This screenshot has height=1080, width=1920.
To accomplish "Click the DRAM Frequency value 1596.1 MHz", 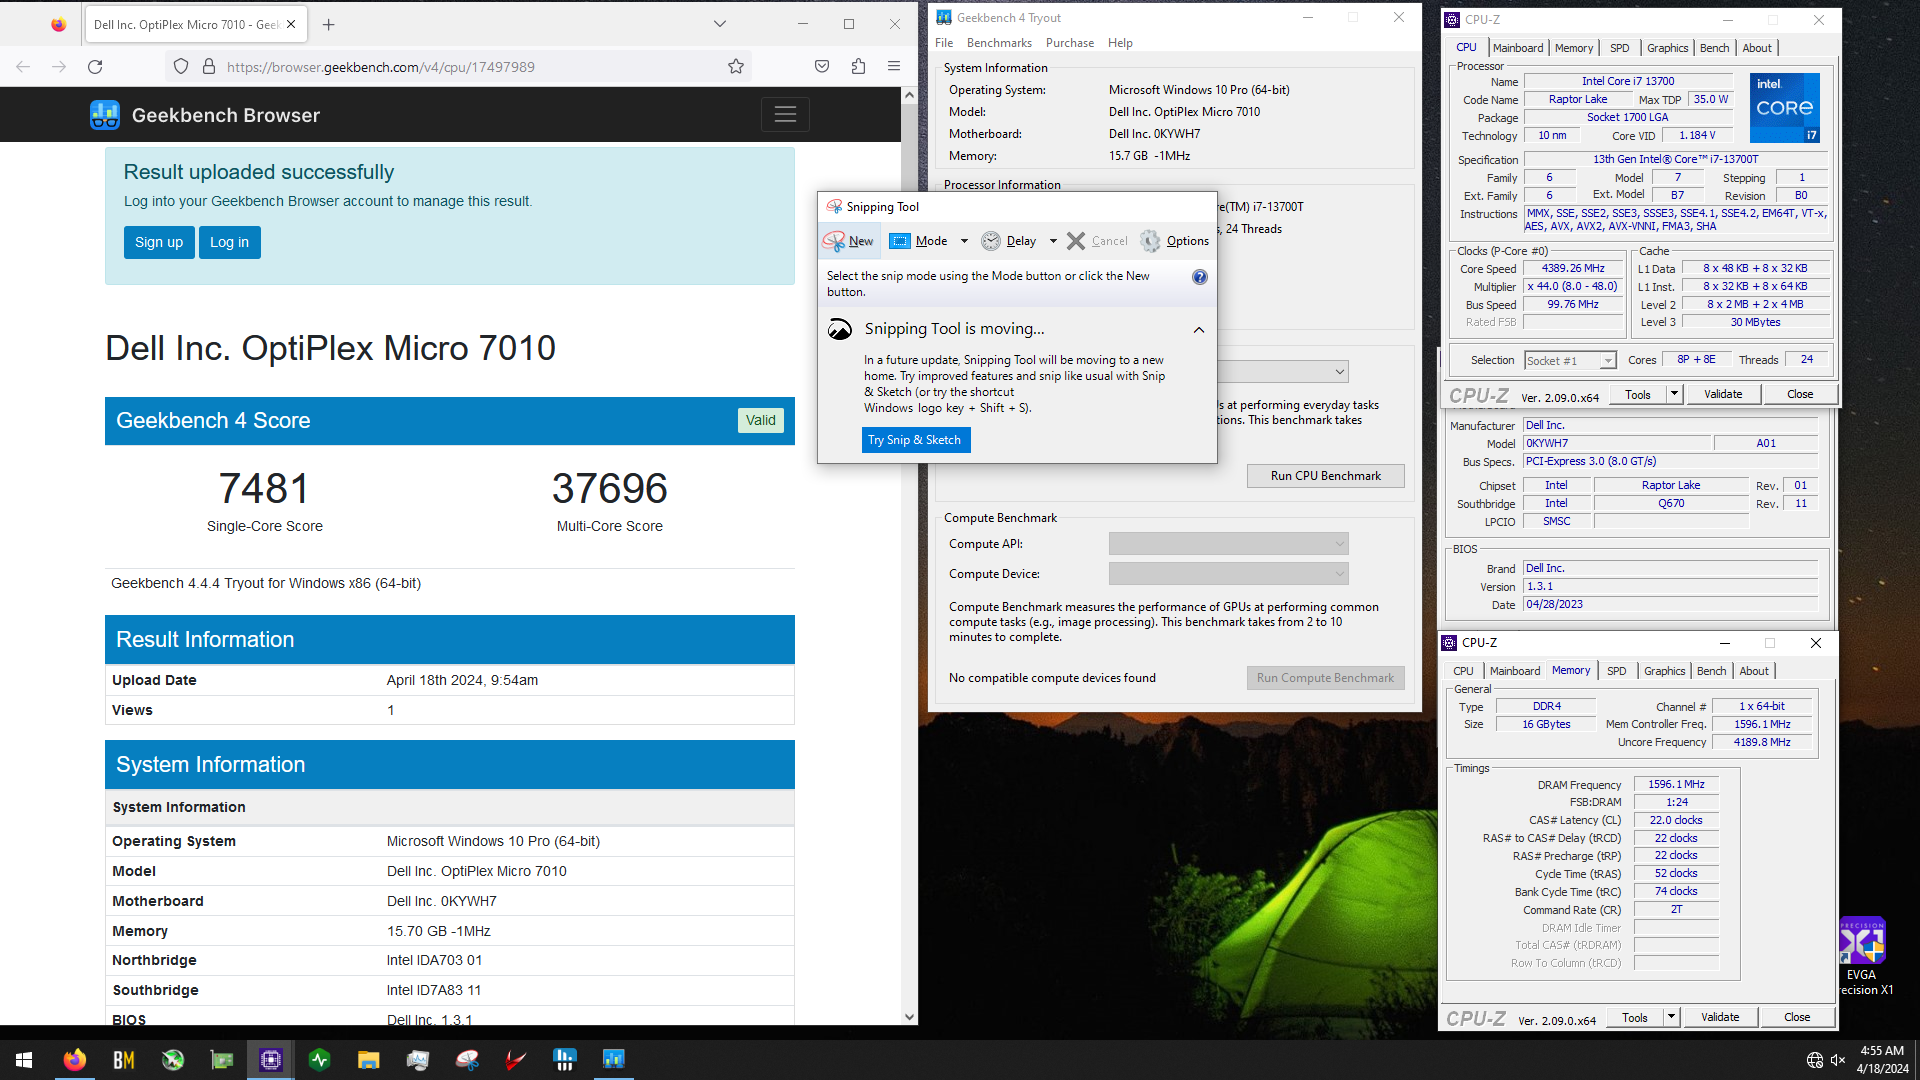I will click(x=1676, y=784).
